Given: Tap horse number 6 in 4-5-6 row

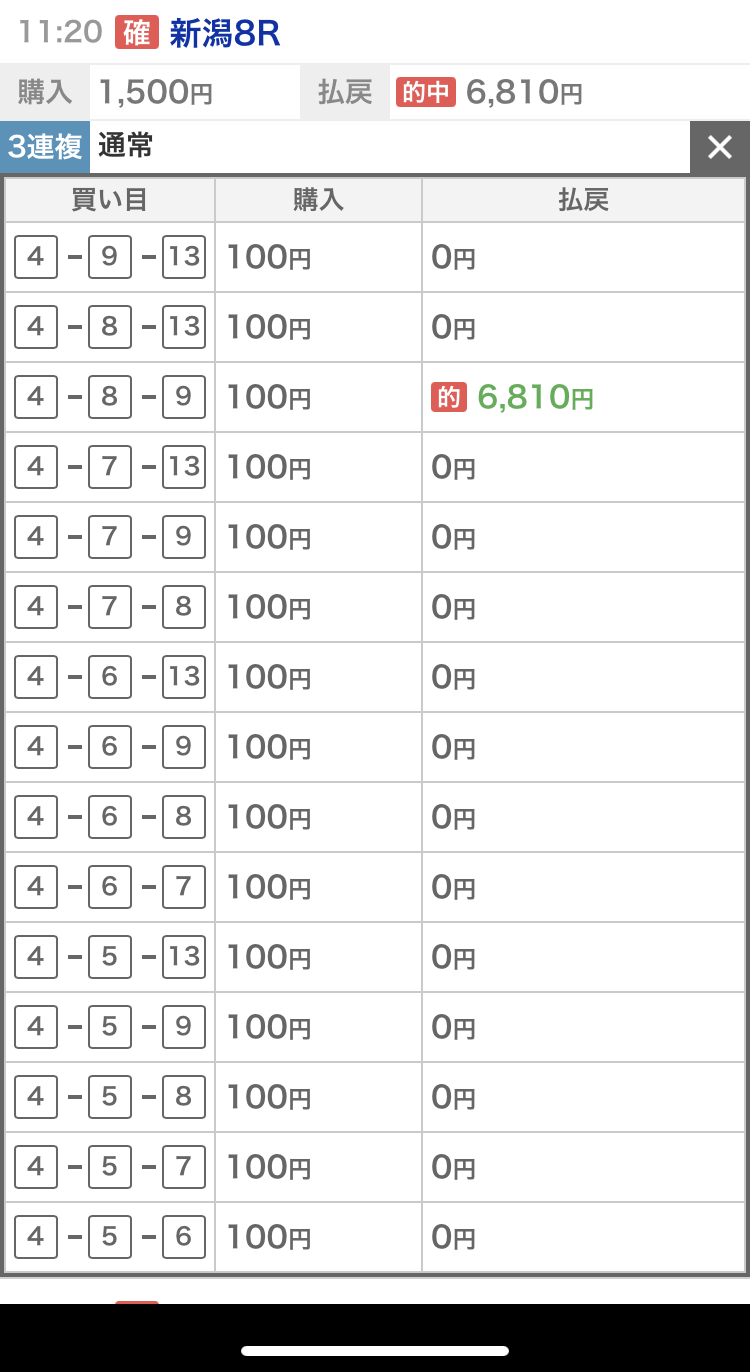Looking at the screenshot, I should click(x=184, y=1237).
